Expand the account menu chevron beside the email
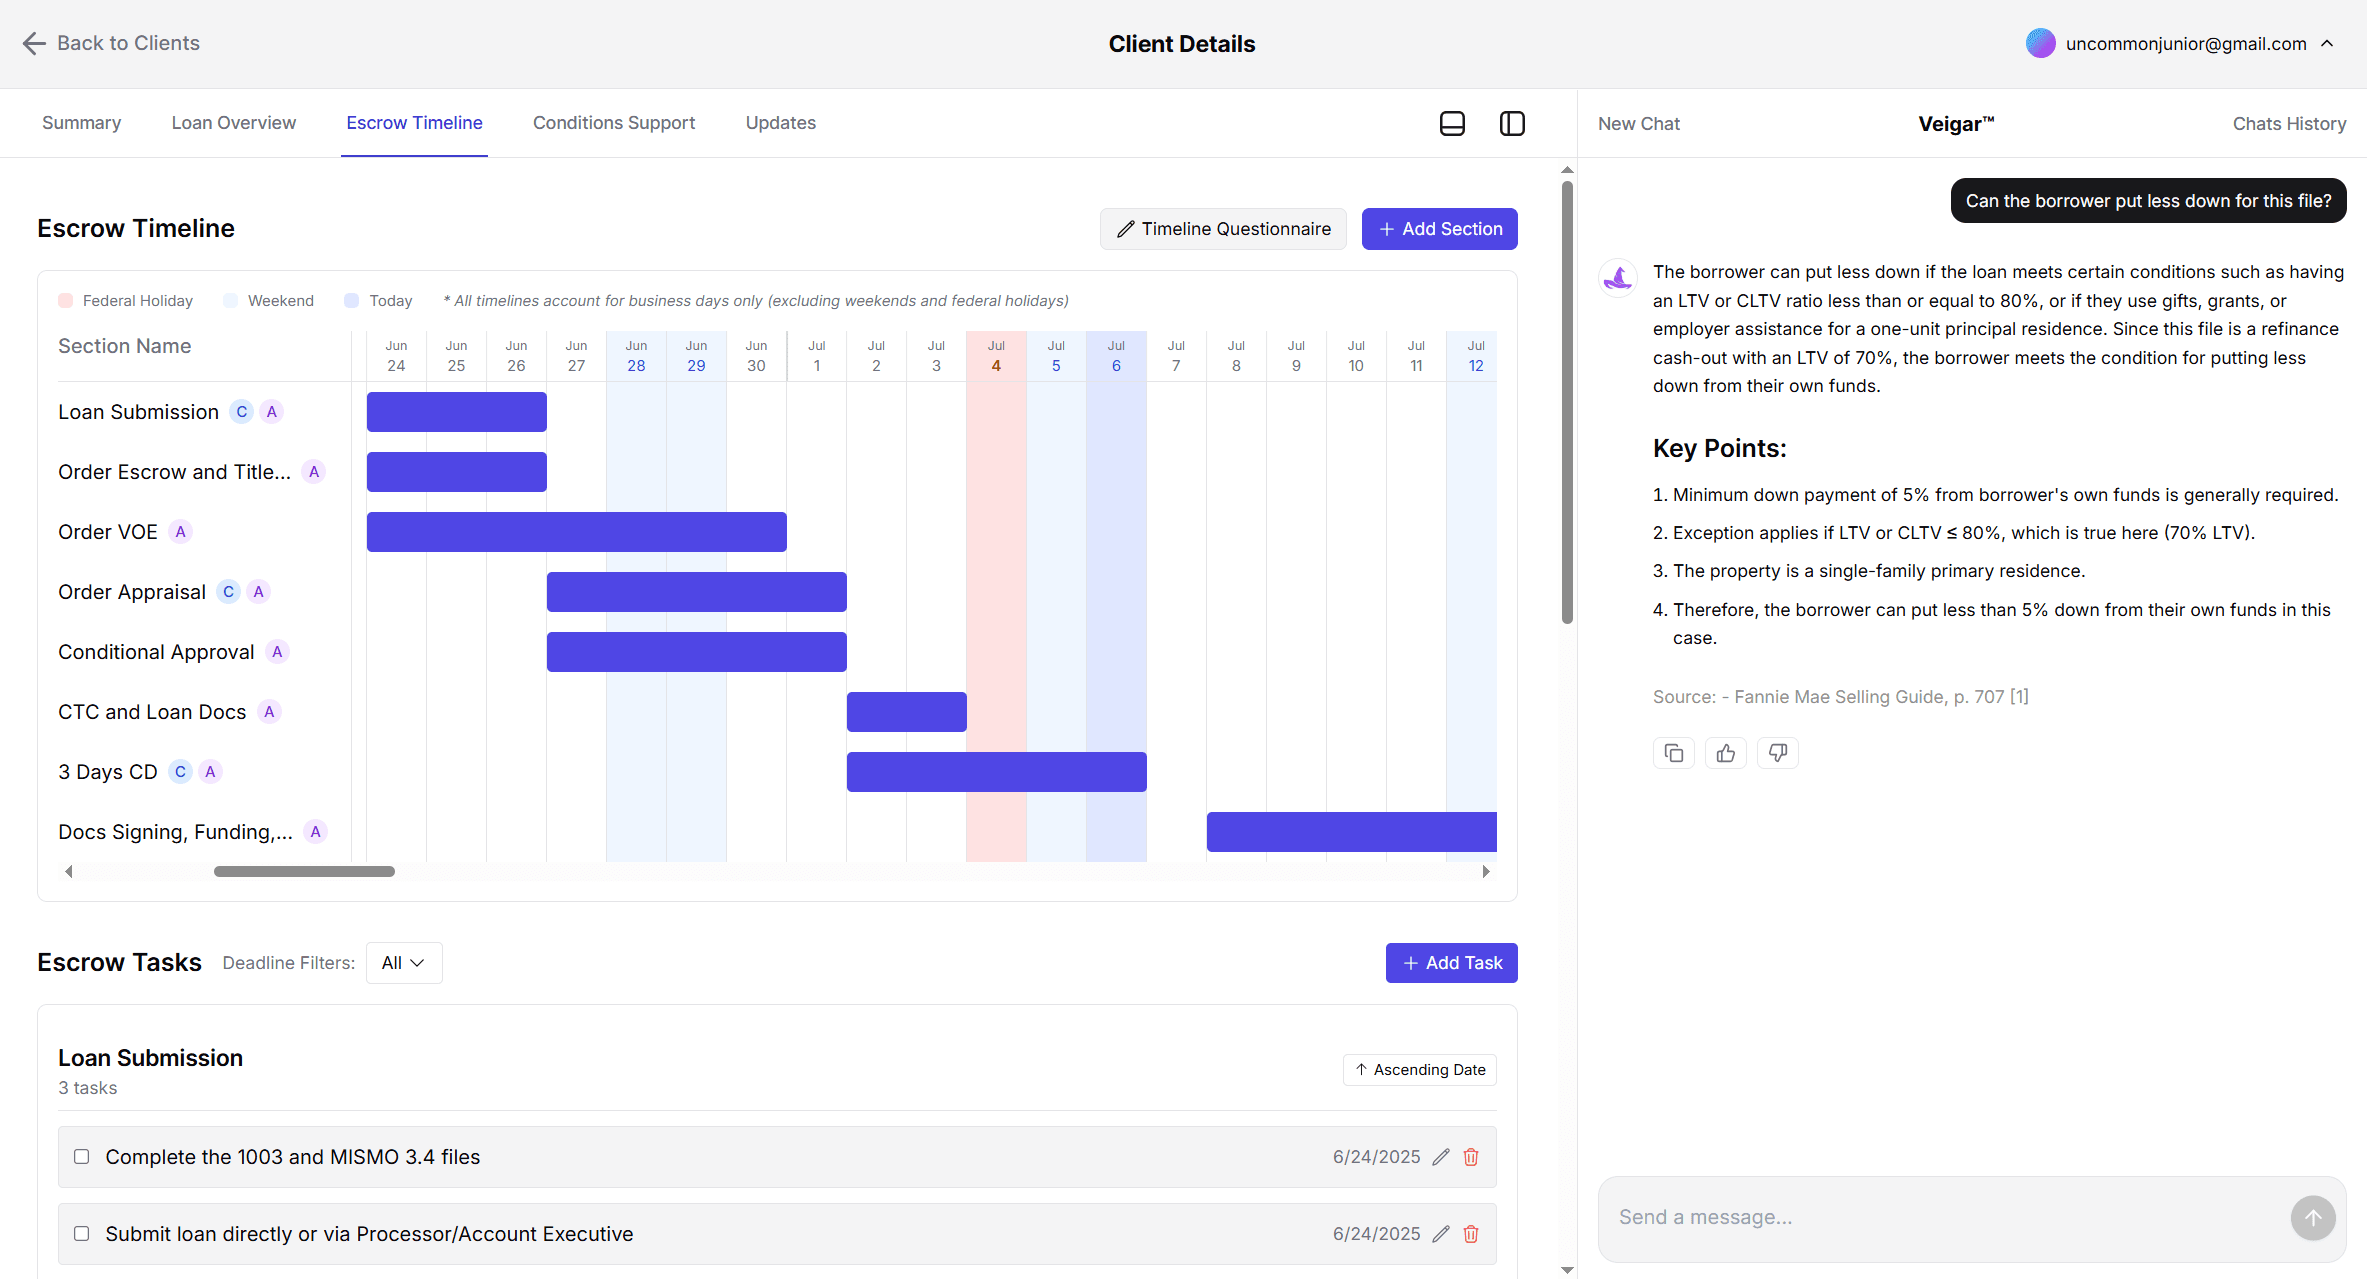This screenshot has height=1279, width=2367. coord(2327,43)
